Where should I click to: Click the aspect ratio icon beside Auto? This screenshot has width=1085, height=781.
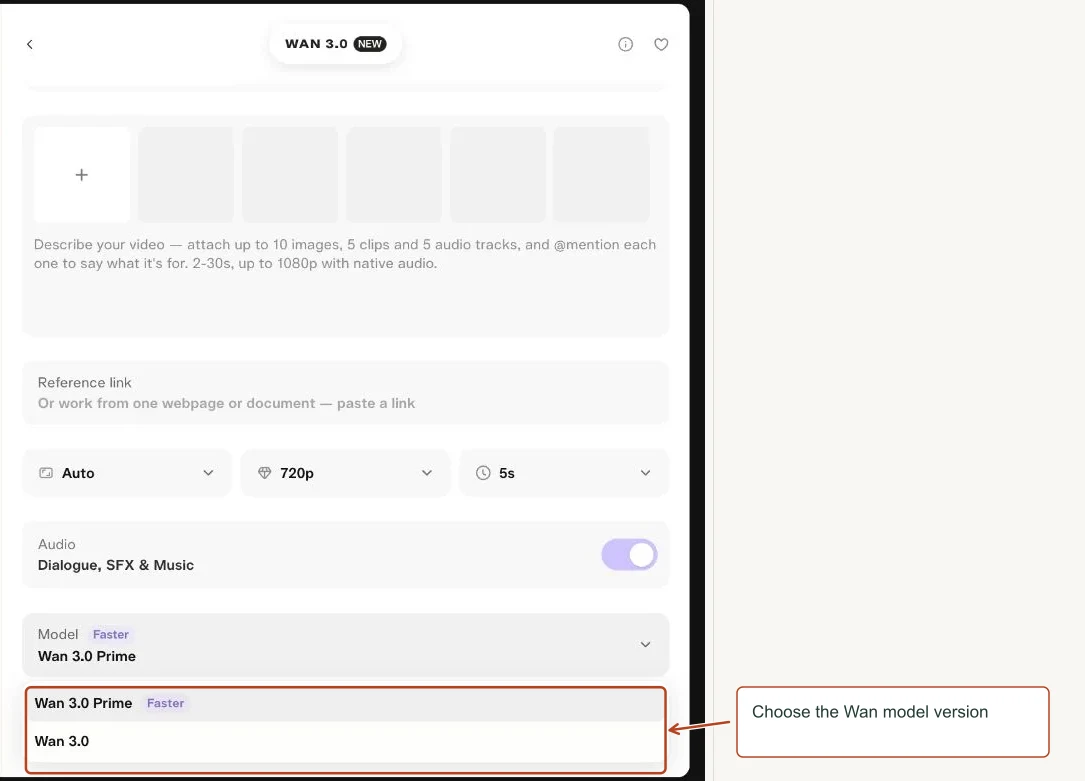(x=46, y=473)
